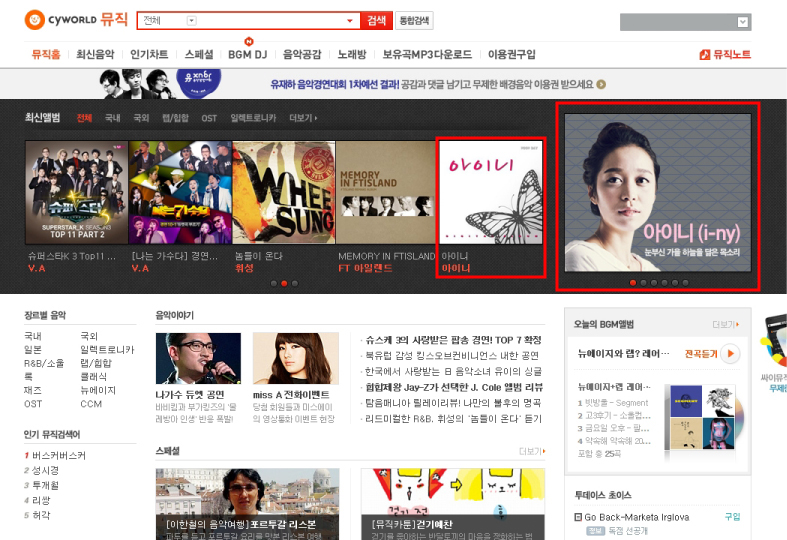The height and width of the screenshot is (540, 787).
Task: Open 최신음악 menu
Action: 95,54
